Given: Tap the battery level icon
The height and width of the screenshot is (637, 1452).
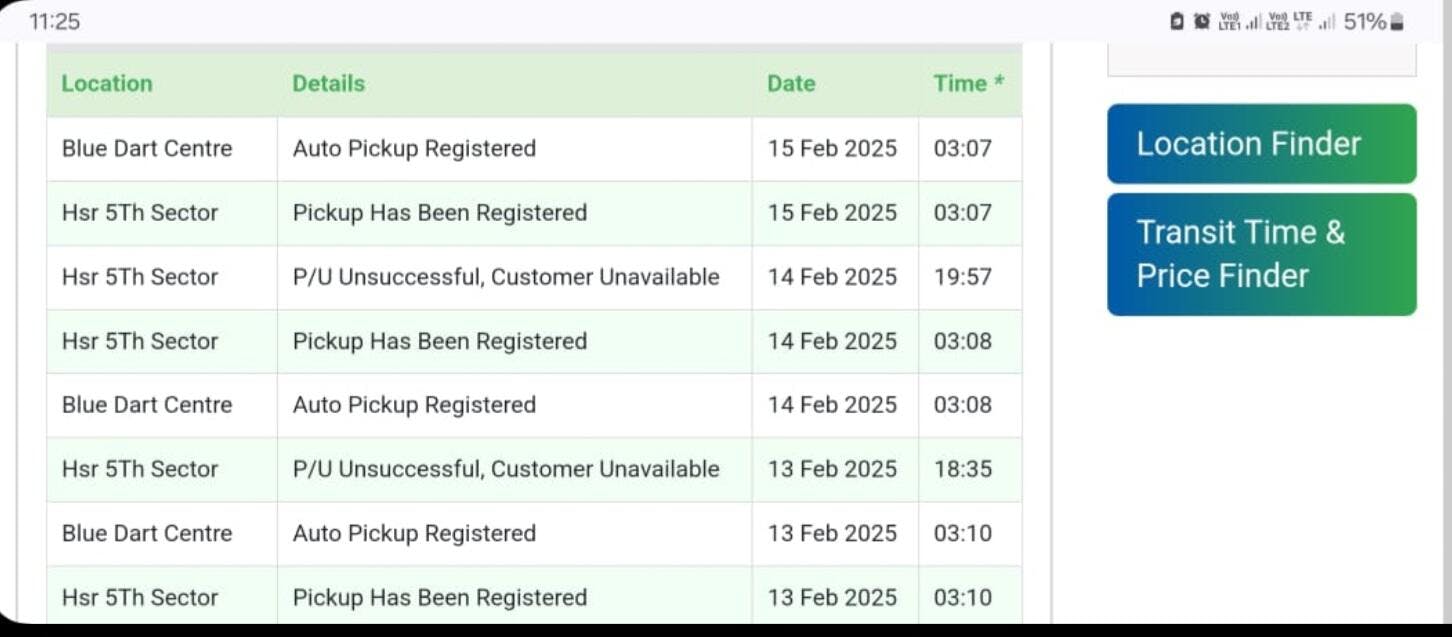Looking at the screenshot, I should click(1397, 22).
